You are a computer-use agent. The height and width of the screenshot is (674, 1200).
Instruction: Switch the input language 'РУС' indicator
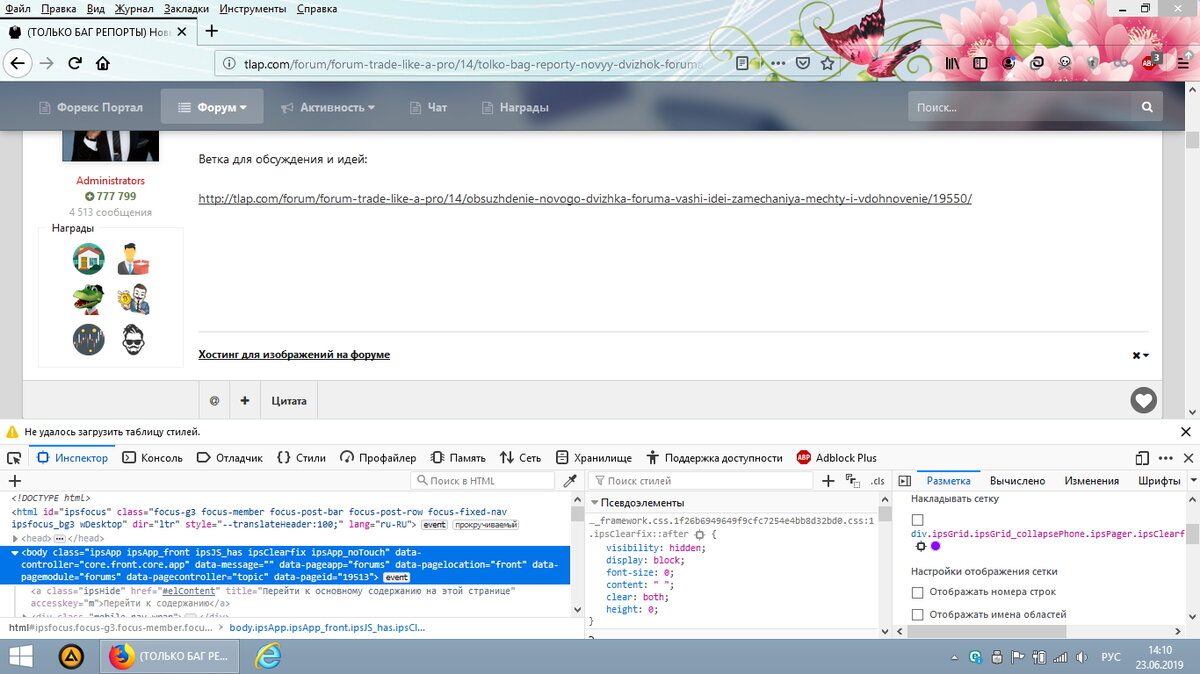coord(1110,657)
